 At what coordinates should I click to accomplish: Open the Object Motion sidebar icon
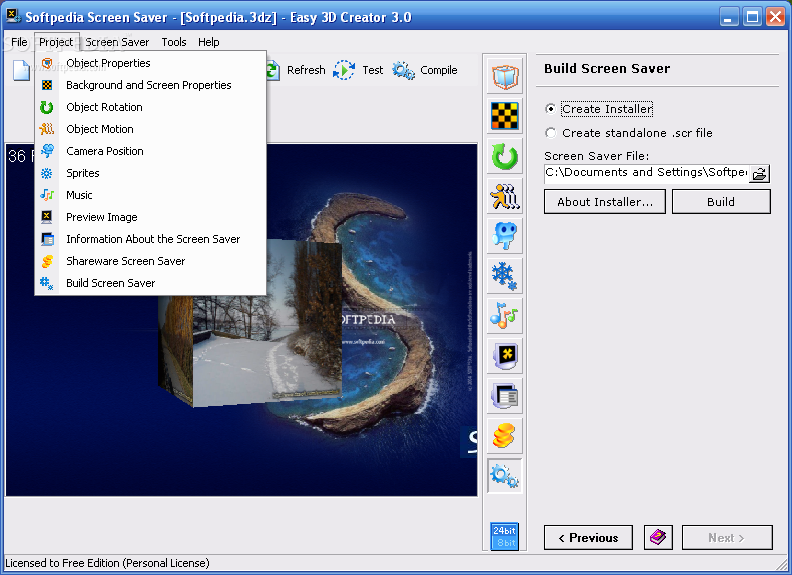coord(505,196)
